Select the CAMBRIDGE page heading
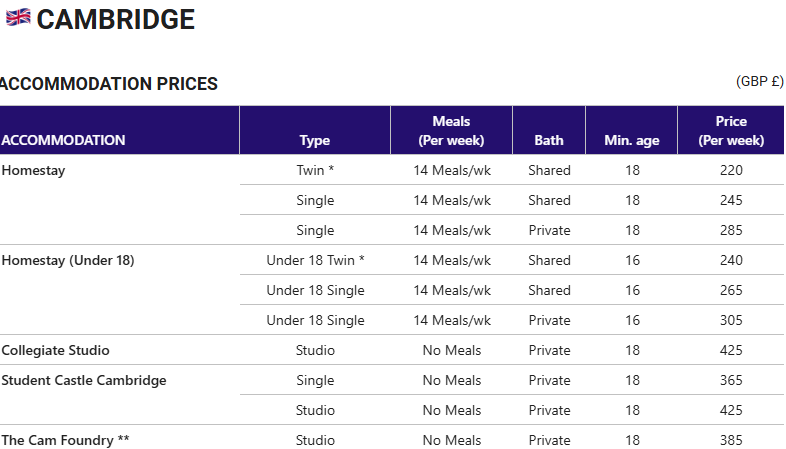 point(115,20)
